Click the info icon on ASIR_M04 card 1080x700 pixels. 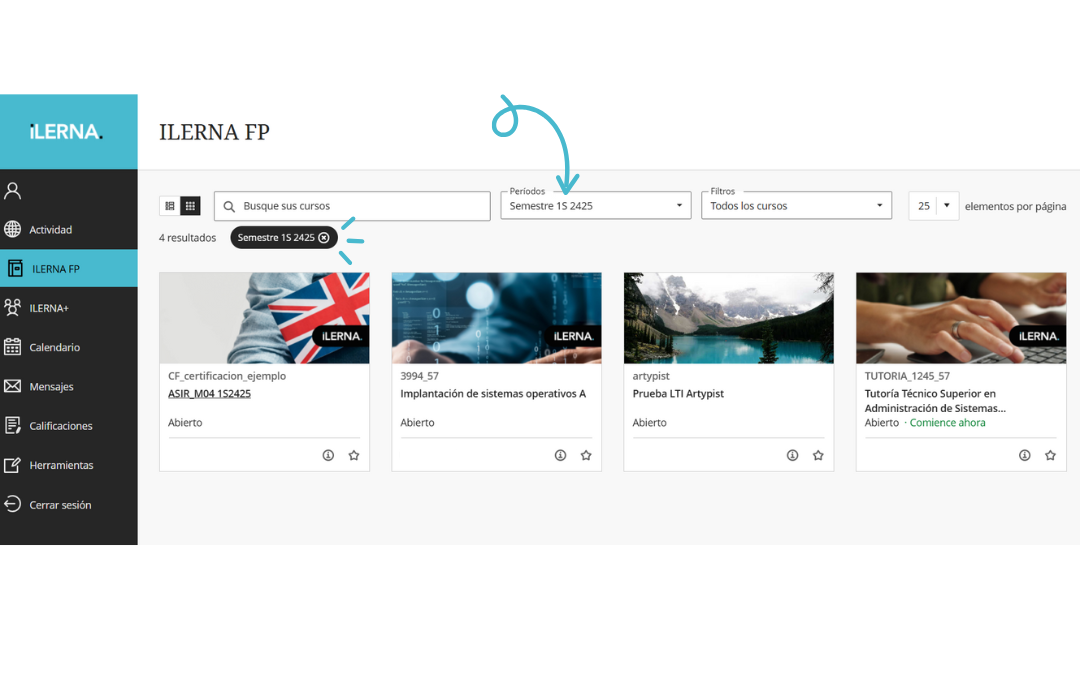click(x=329, y=455)
